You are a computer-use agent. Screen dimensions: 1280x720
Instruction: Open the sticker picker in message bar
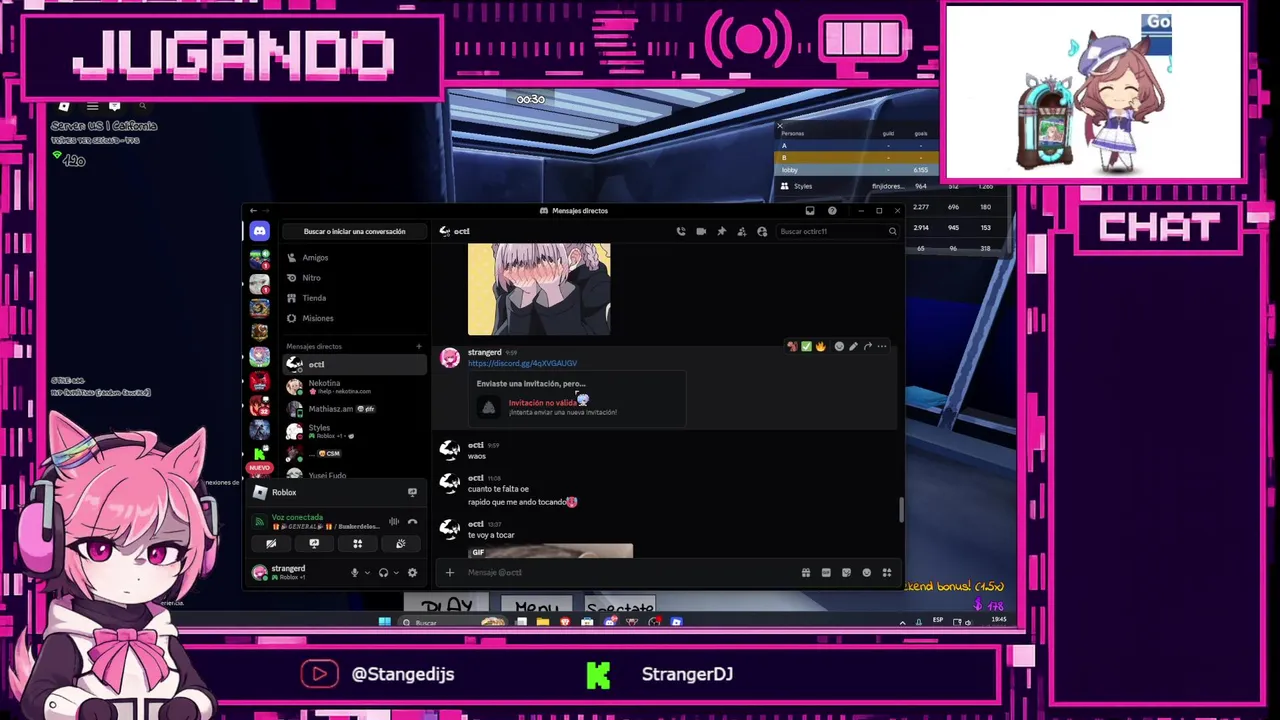(x=846, y=572)
